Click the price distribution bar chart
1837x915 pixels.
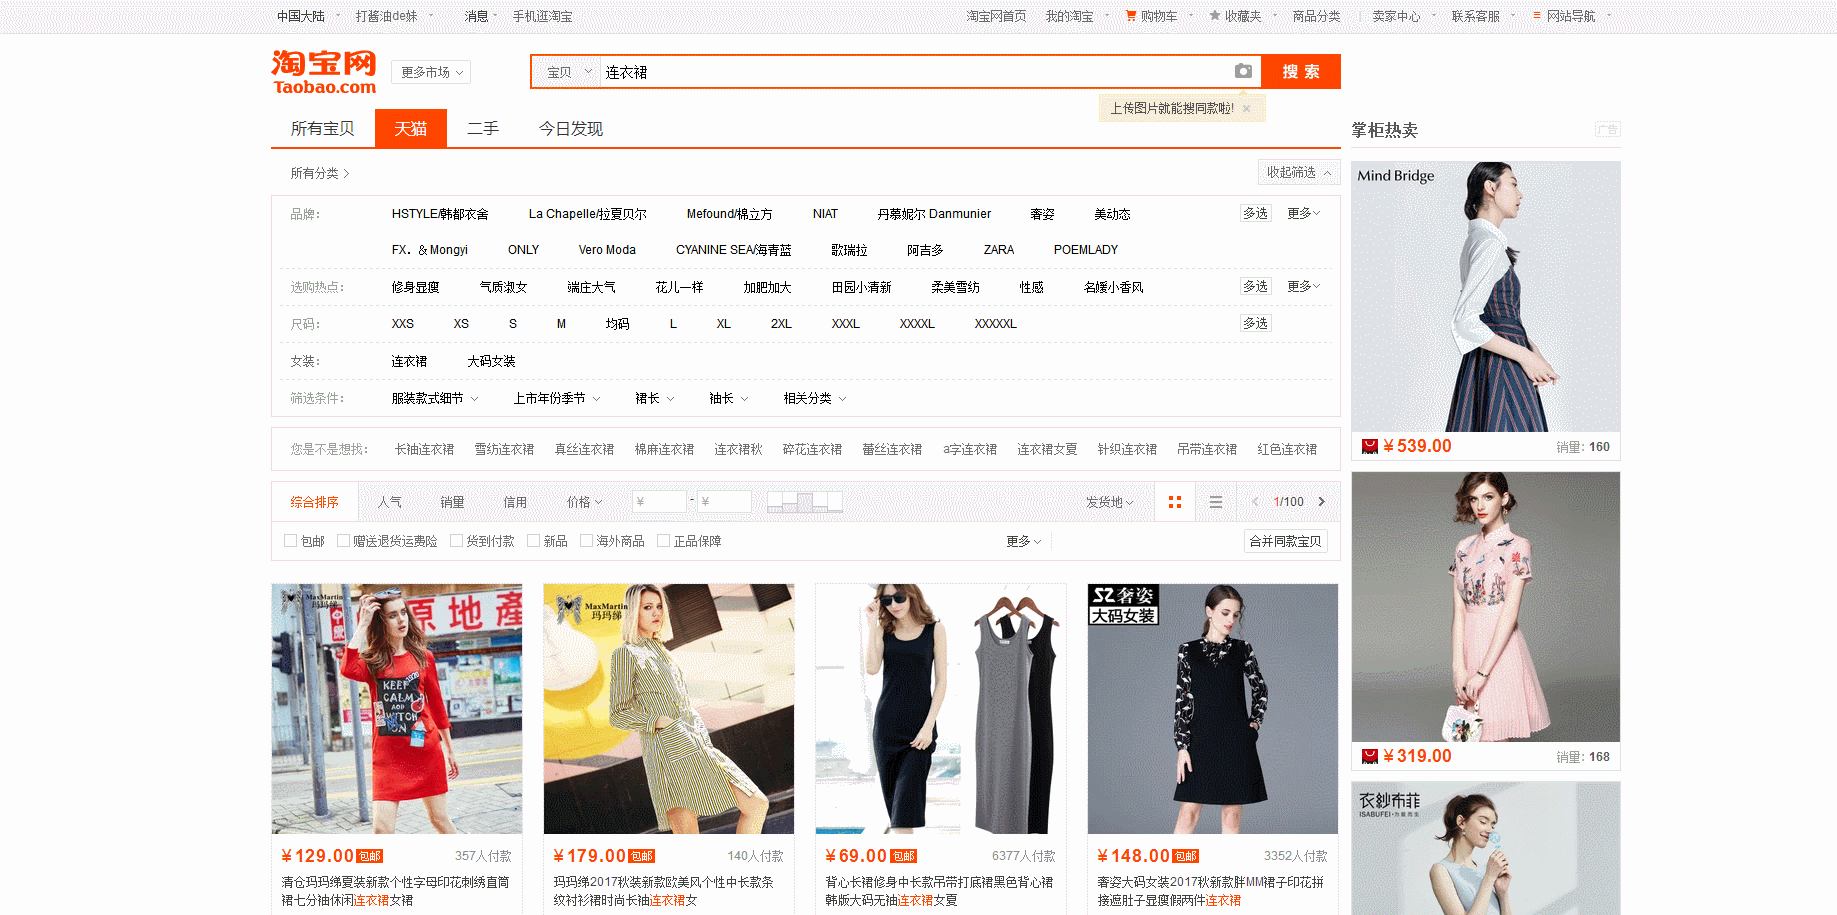click(804, 502)
